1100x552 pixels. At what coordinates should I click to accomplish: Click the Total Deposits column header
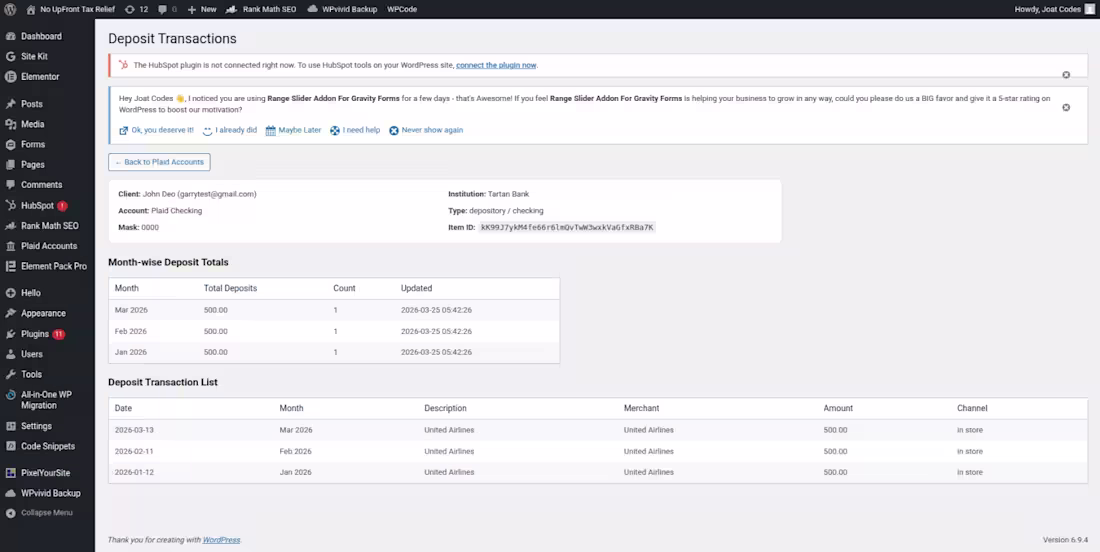tap(230, 288)
